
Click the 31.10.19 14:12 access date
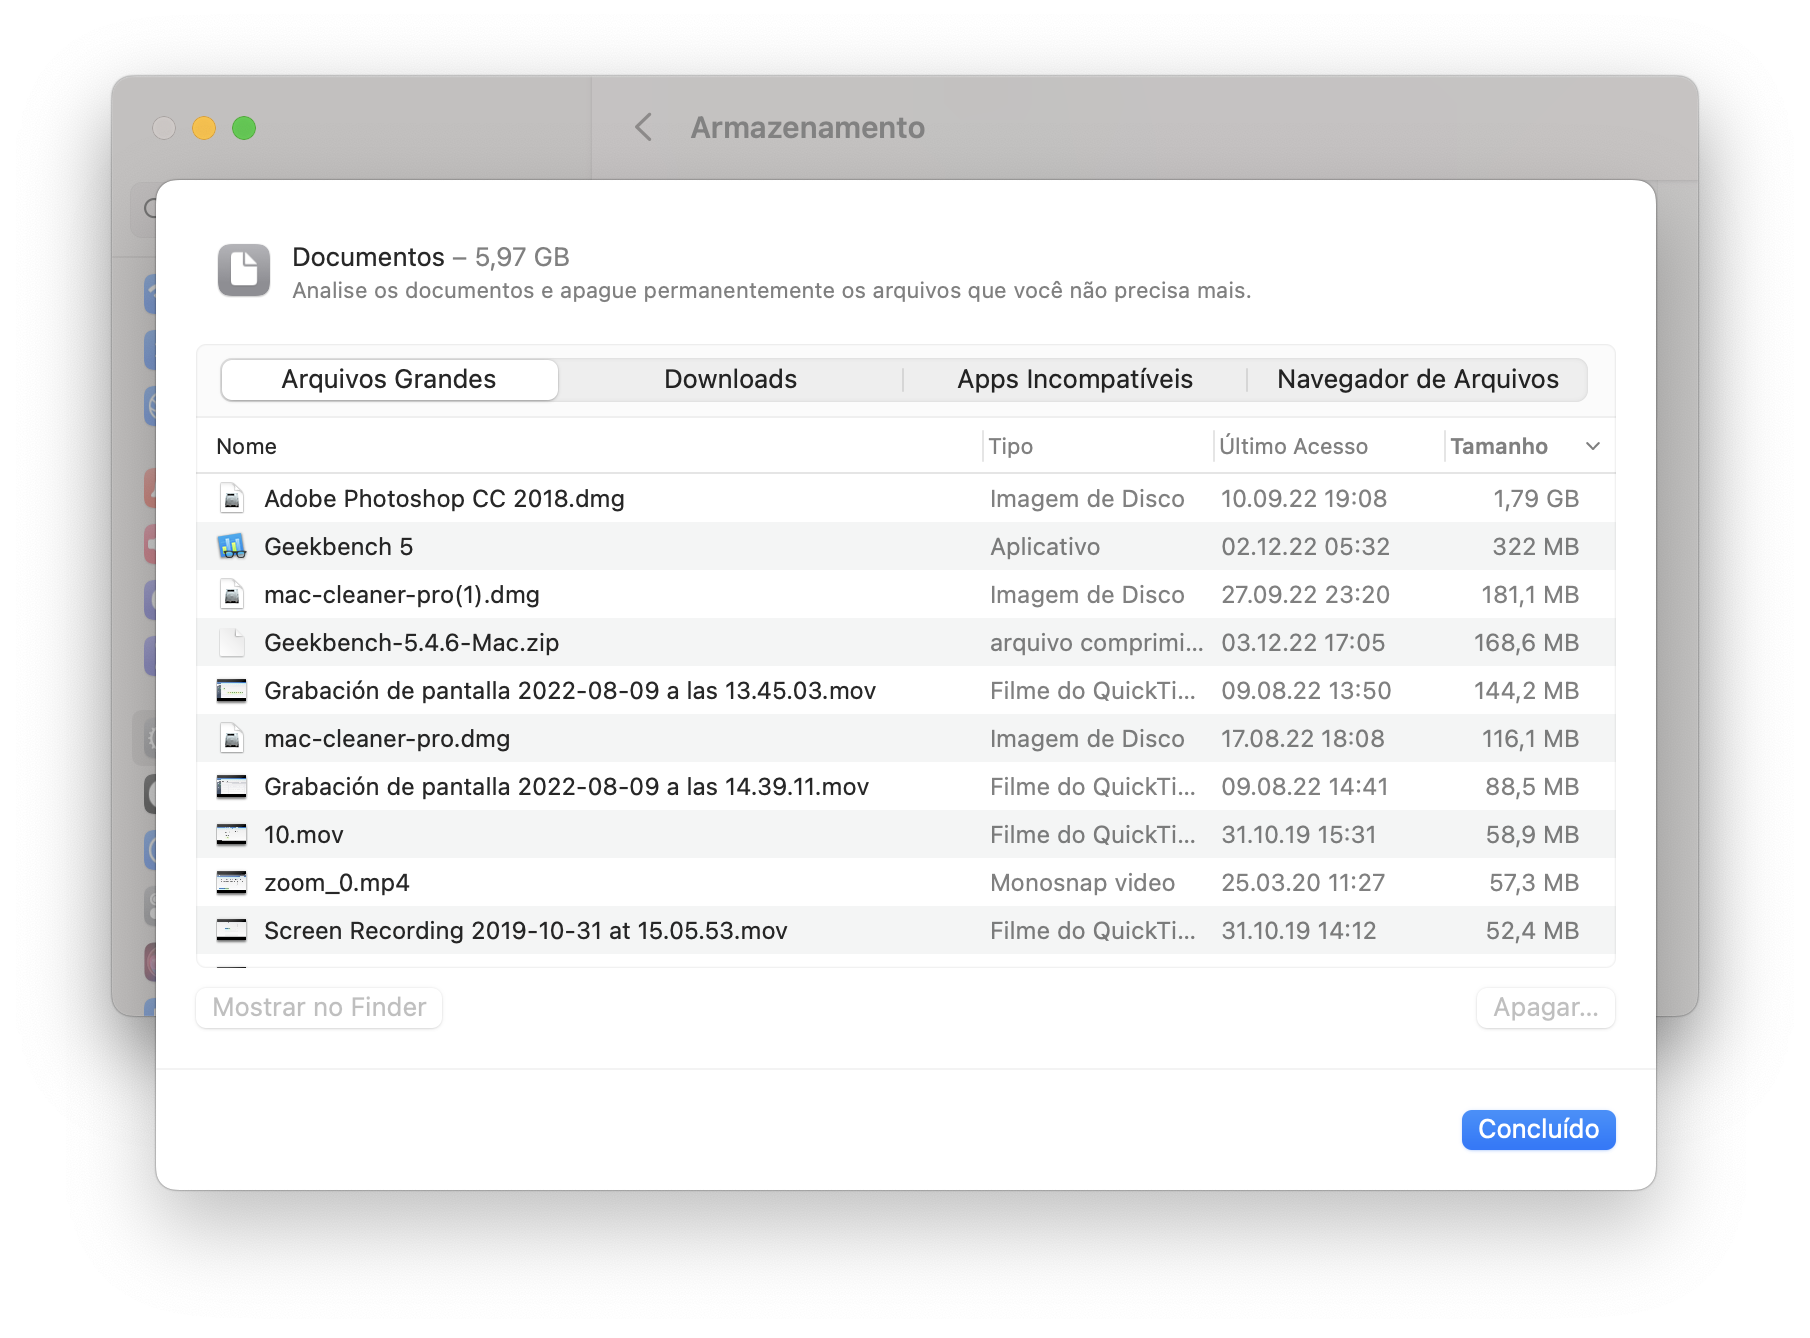(x=1298, y=930)
